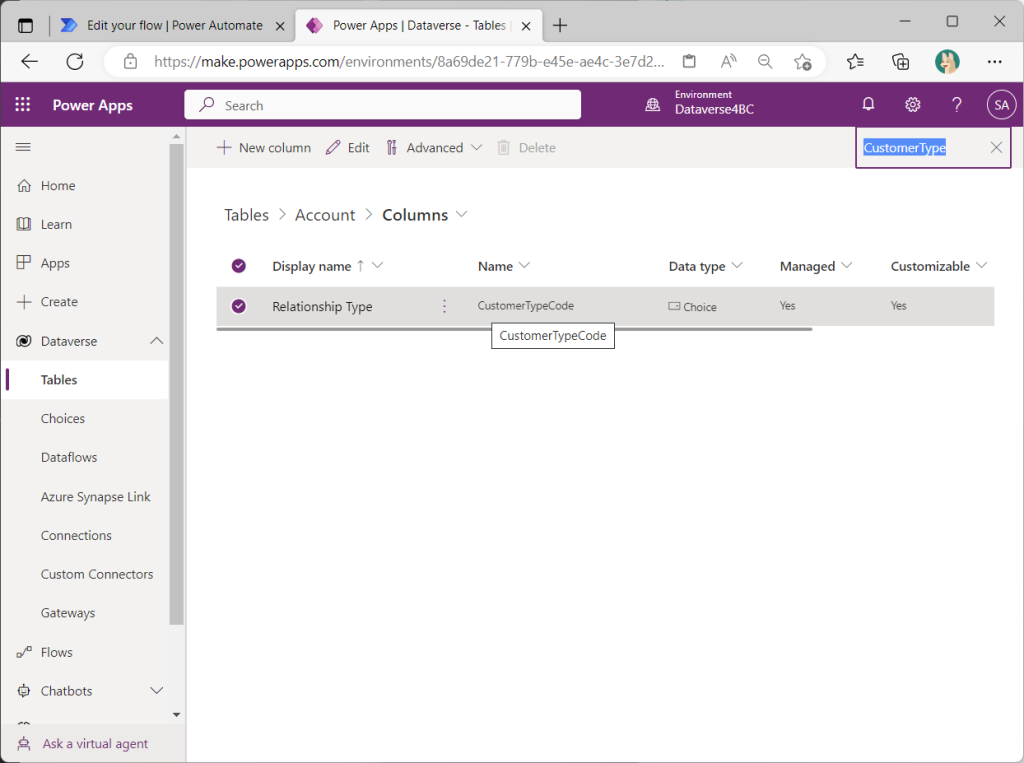Go to Tables breadcrumb link
Screen dimensions: 1024x763
[x=246, y=215]
